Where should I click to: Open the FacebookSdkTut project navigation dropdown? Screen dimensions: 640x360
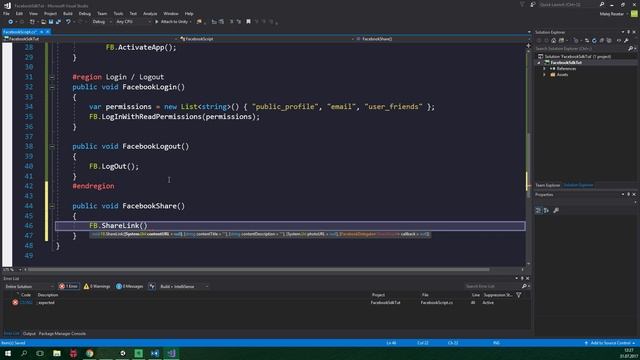coord(90,39)
